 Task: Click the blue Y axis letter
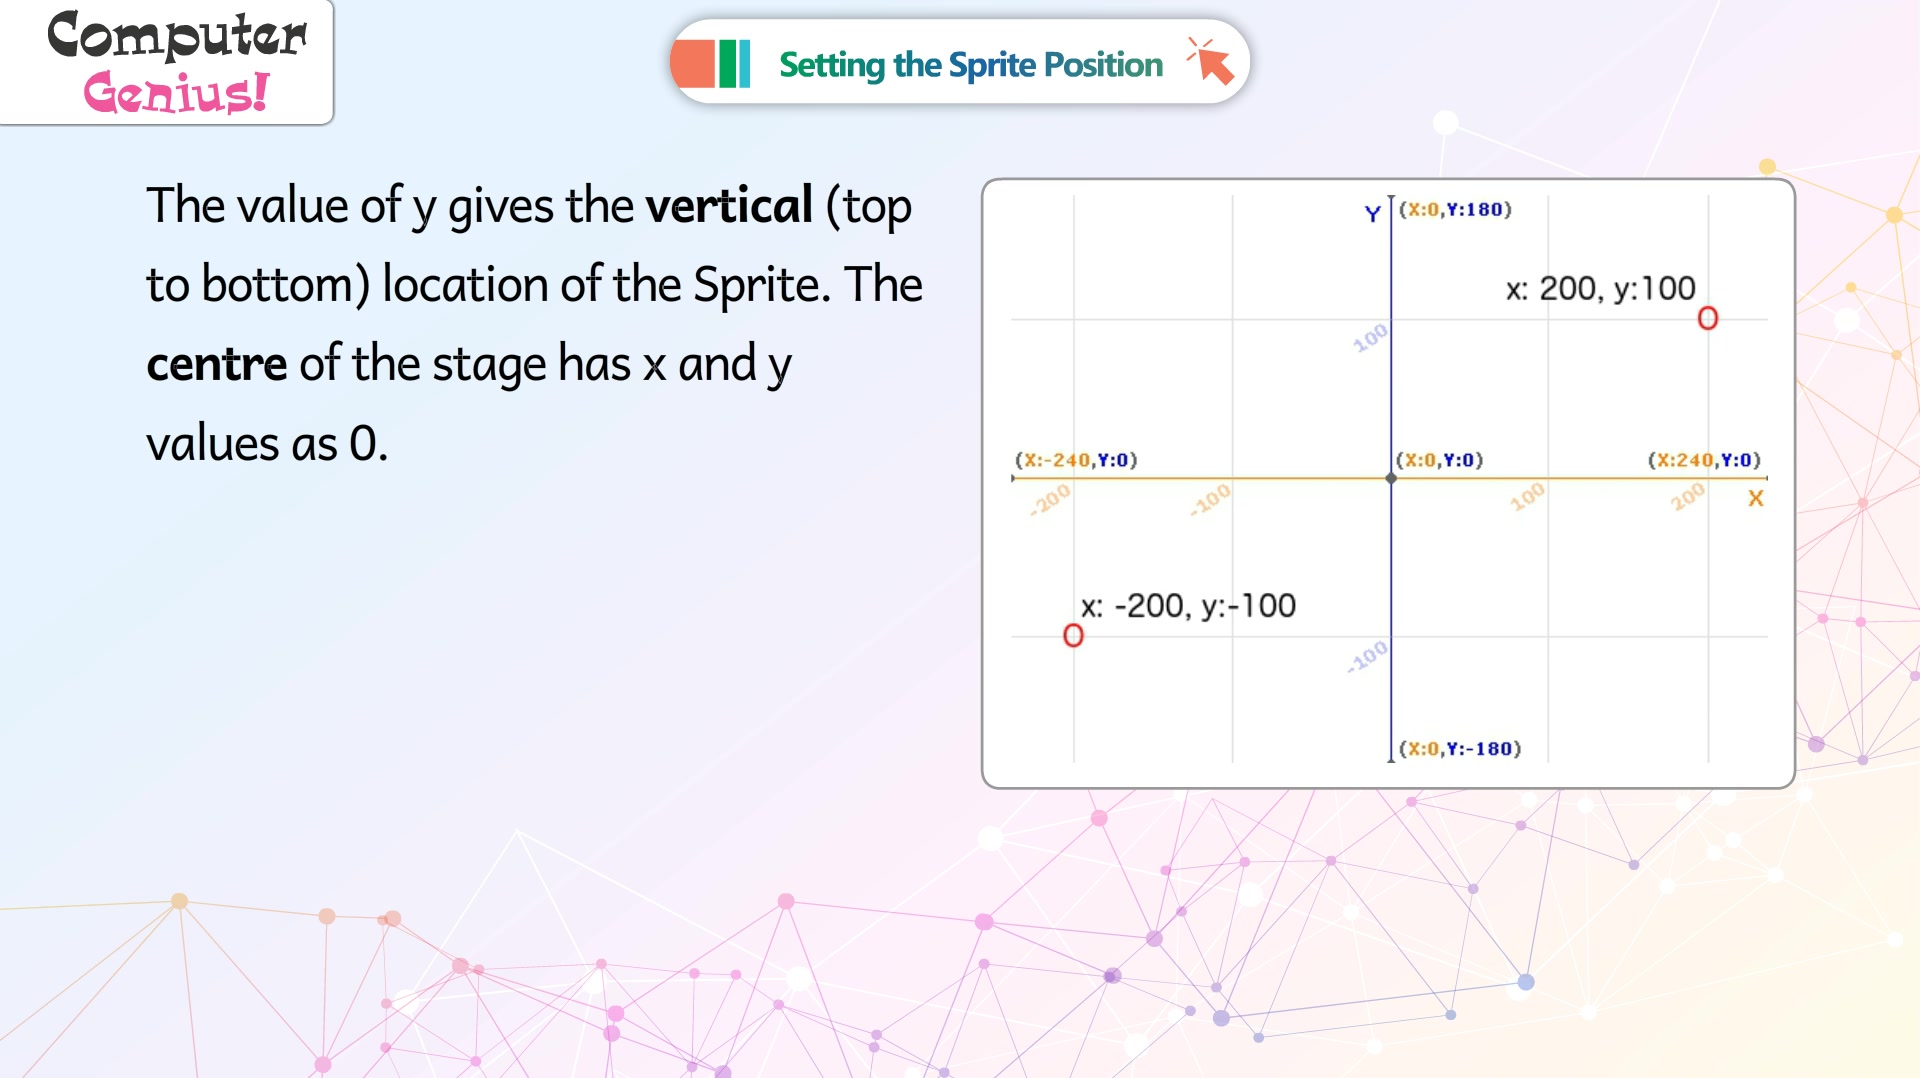pyautogui.click(x=1373, y=213)
